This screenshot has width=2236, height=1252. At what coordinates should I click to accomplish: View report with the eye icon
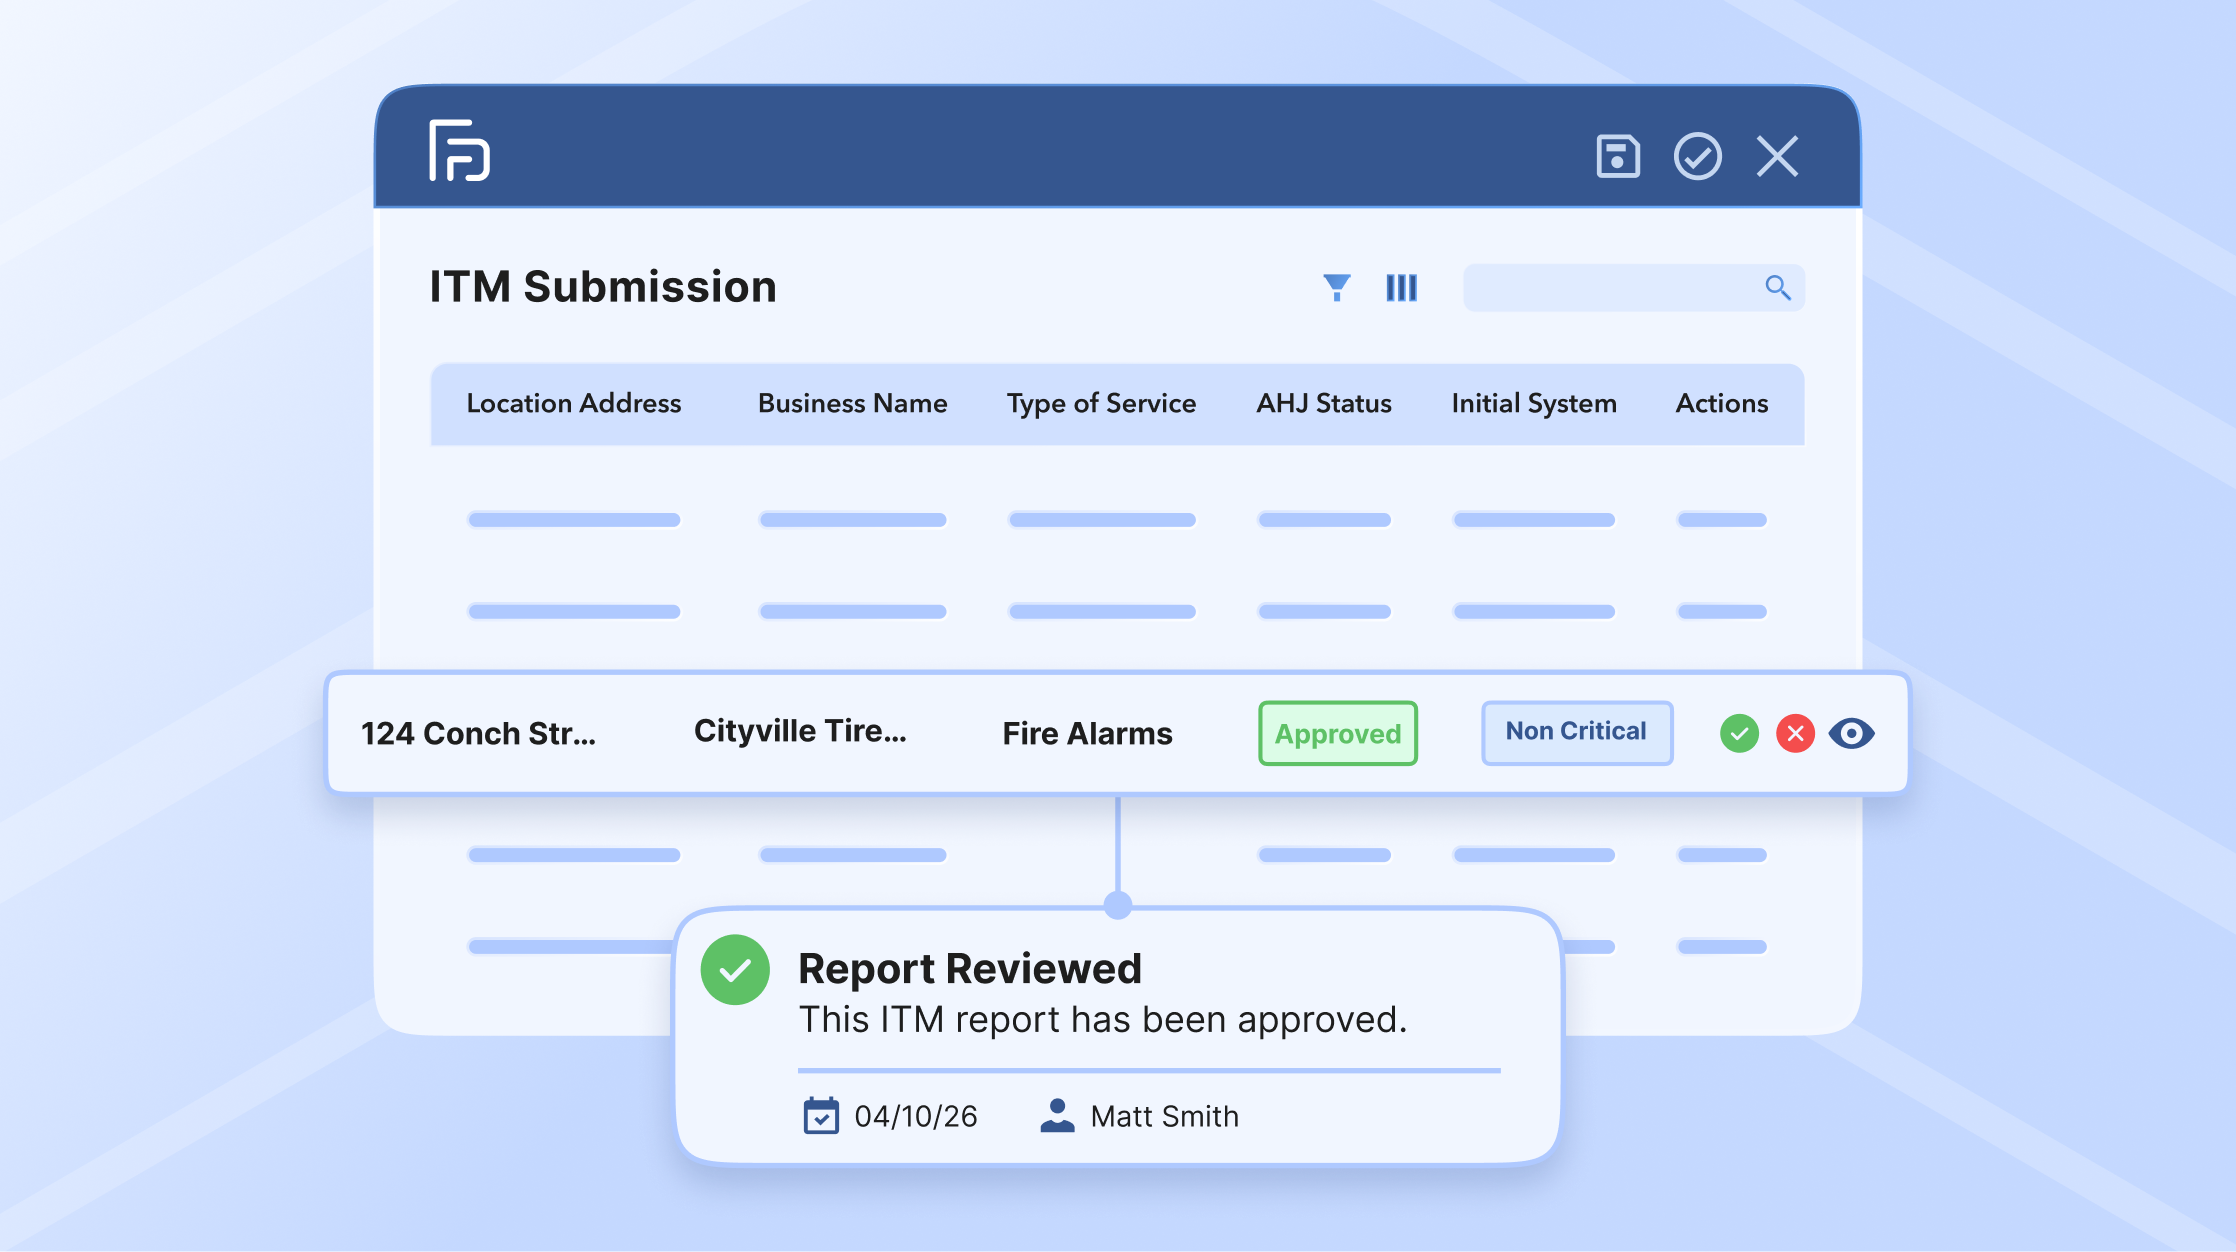(x=1852, y=734)
